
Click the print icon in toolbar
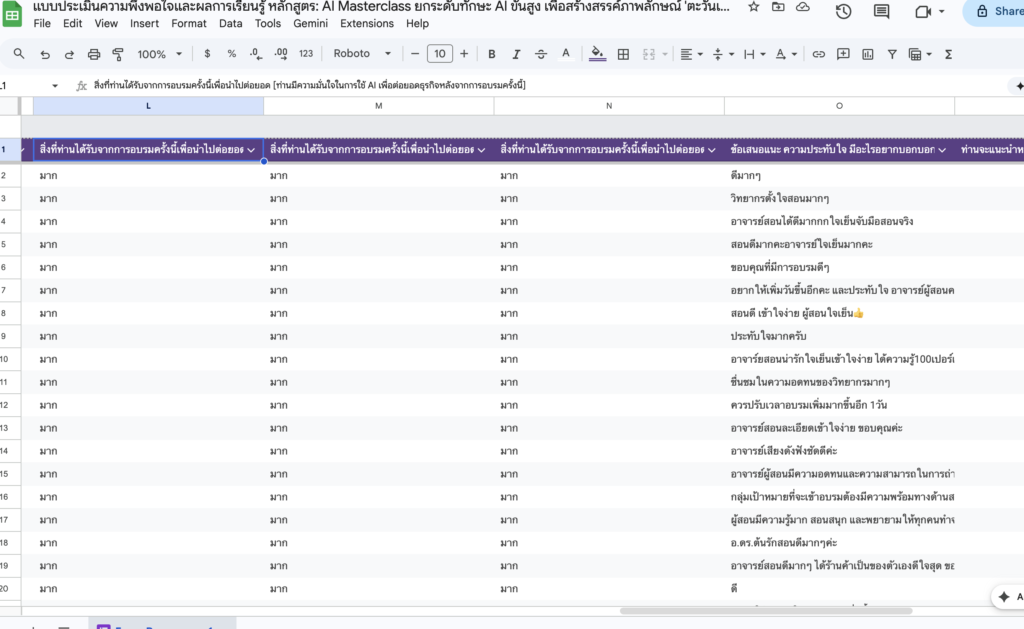[94, 54]
